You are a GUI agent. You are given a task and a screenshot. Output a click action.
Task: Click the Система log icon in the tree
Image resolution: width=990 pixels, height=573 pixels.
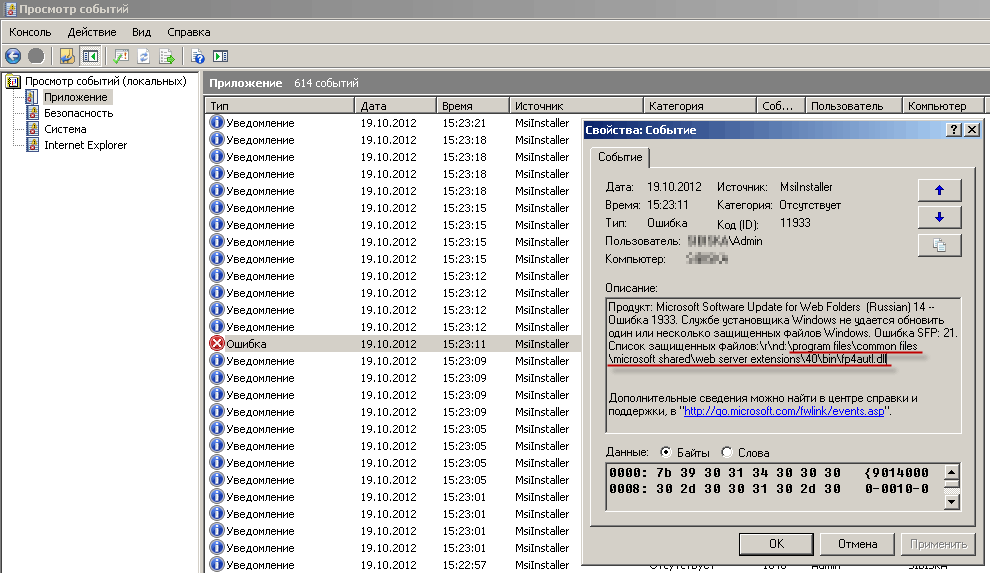pyautogui.click(x=32, y=129)
